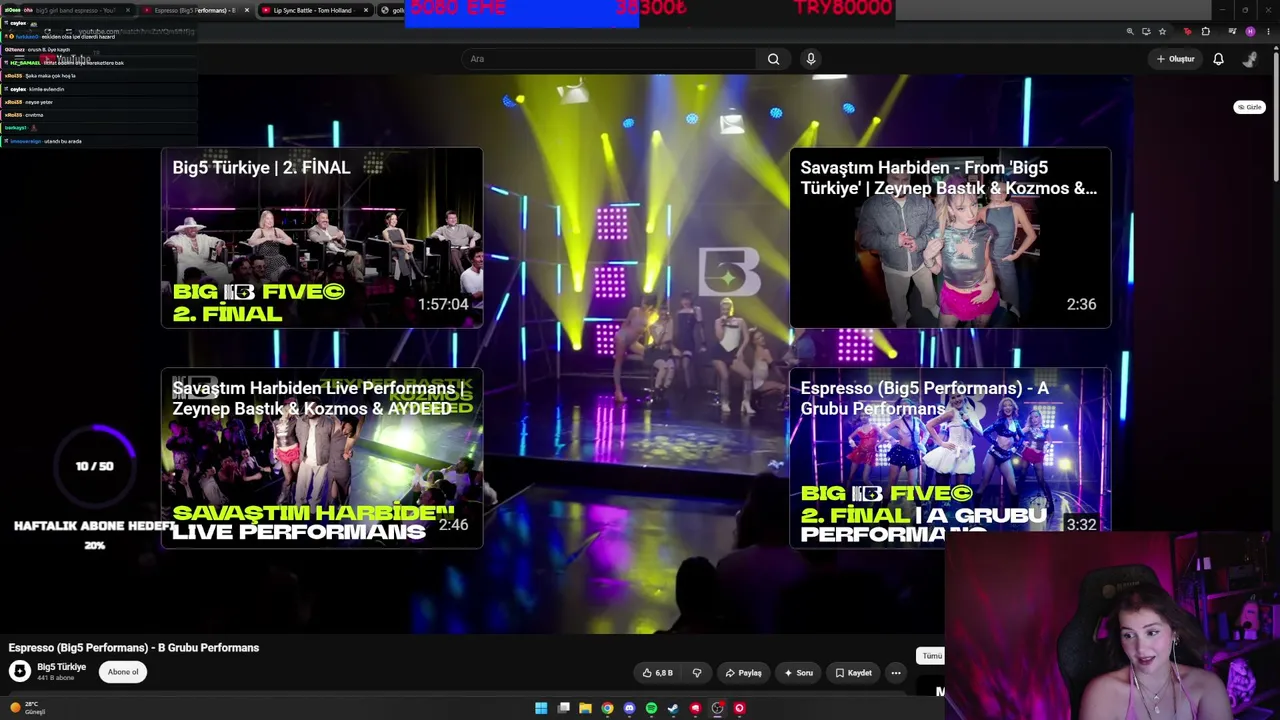The image size is (1280, 720).
Task: Open YouTube notifications bell
Action: click(x=1218, y=59)
